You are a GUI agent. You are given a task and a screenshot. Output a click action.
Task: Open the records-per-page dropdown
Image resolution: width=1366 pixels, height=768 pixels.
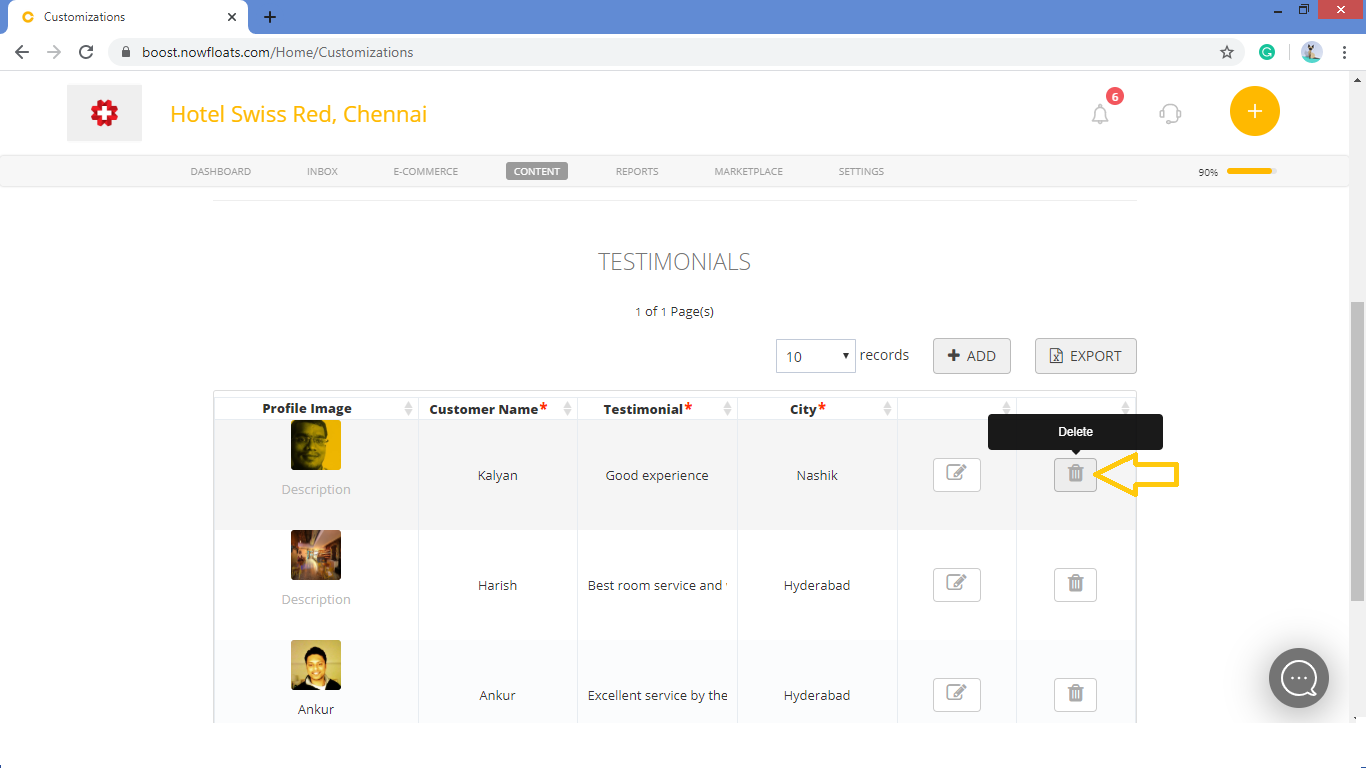[816, 356]
